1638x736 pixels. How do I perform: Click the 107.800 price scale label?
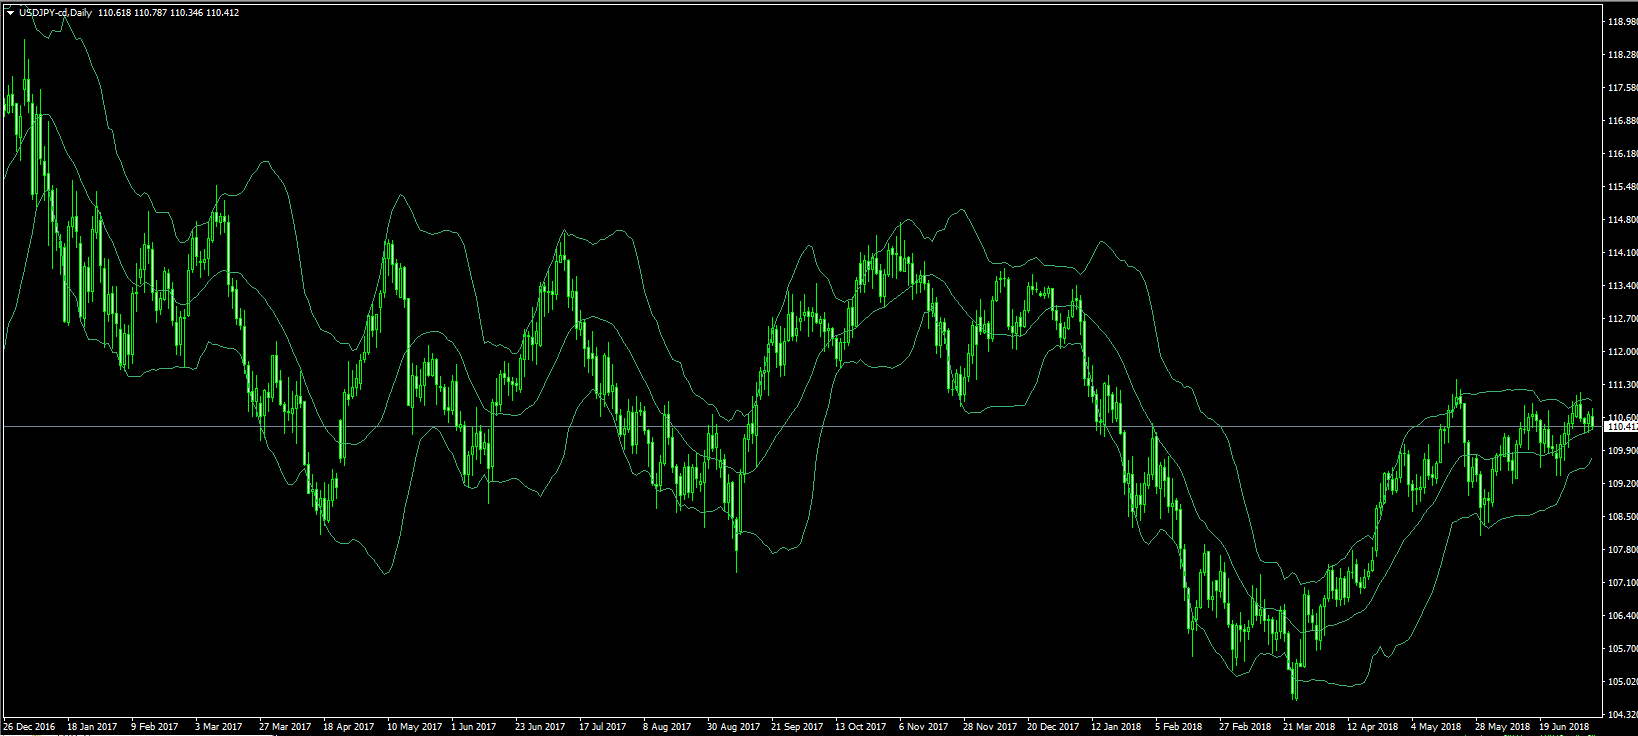tap(1621, 550)
